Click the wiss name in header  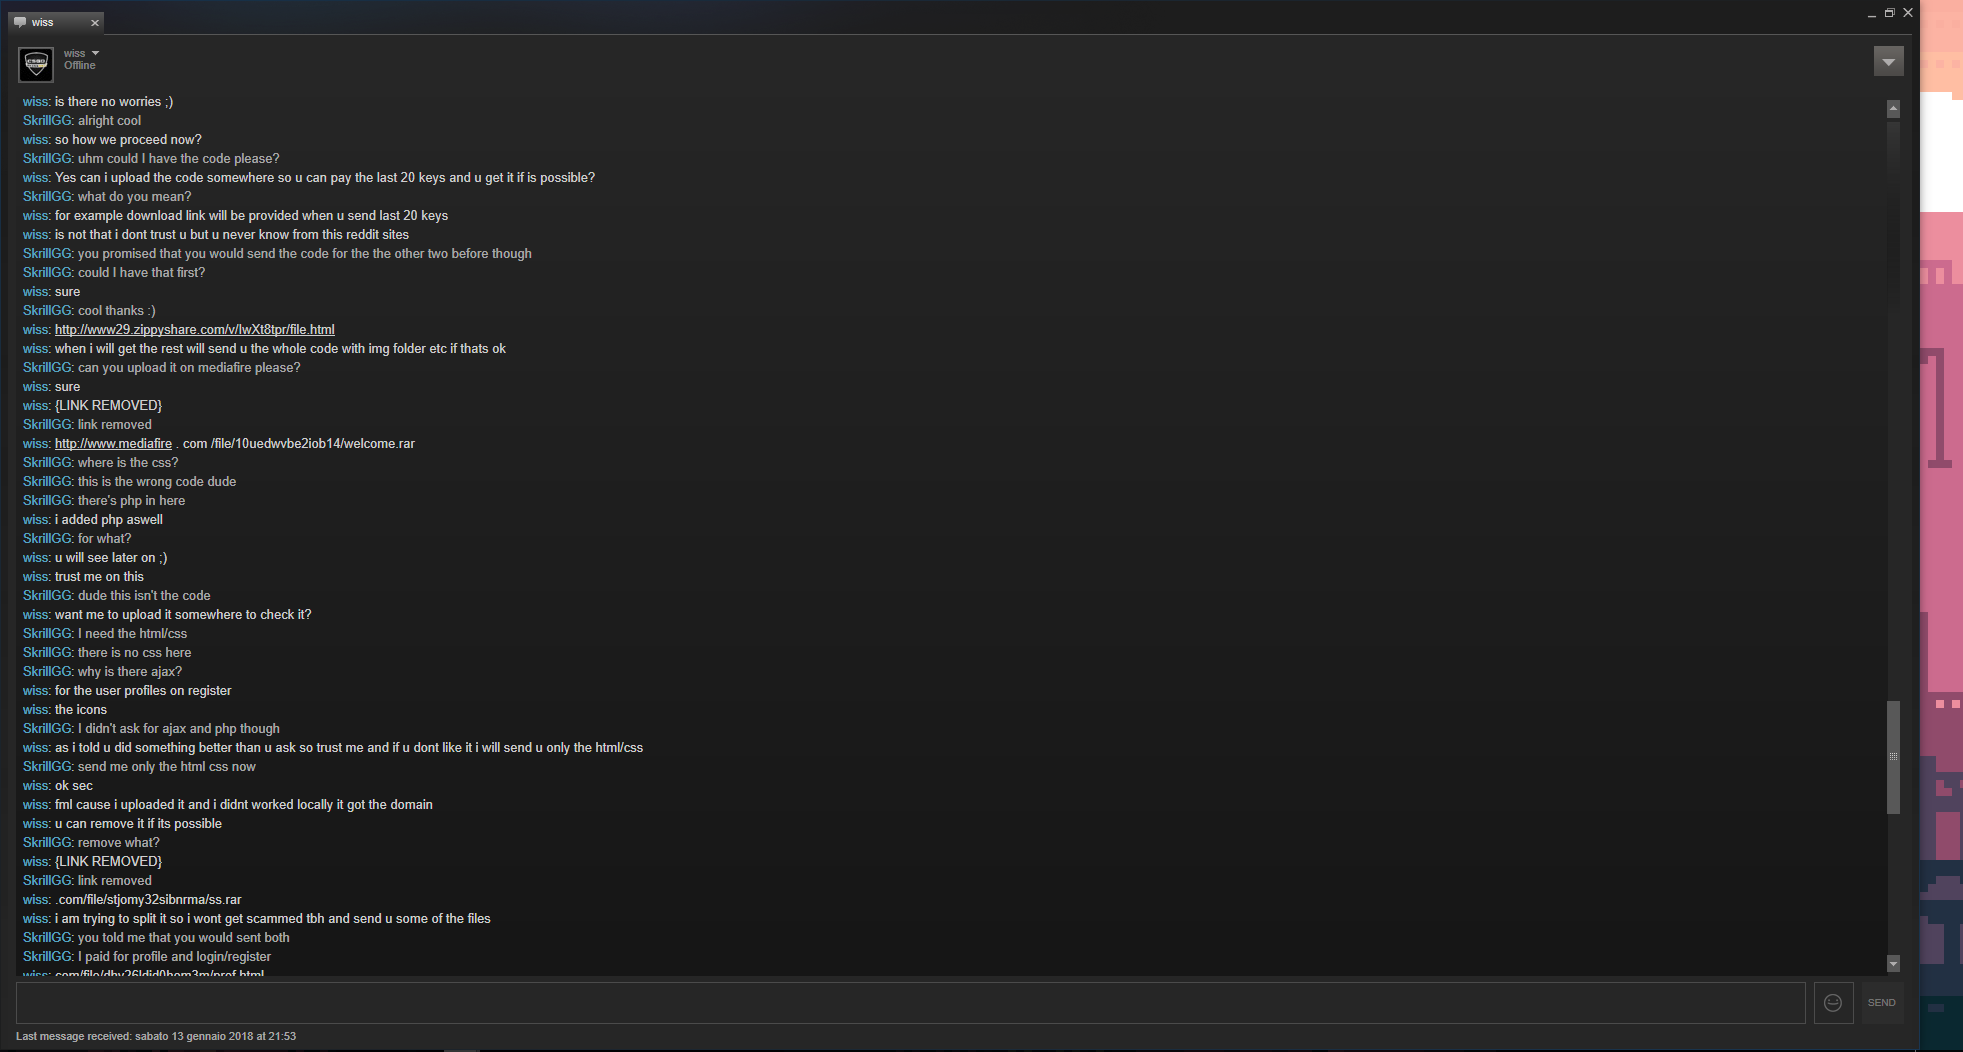[75, 54]
